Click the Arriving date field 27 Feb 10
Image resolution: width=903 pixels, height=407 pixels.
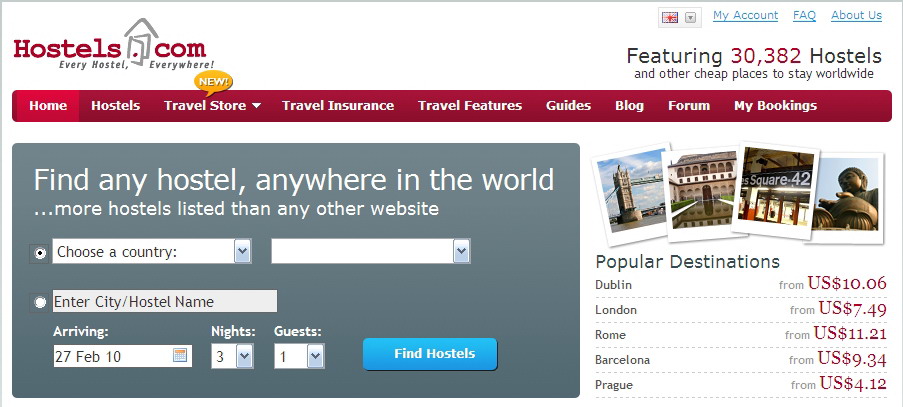click(123, 356)
